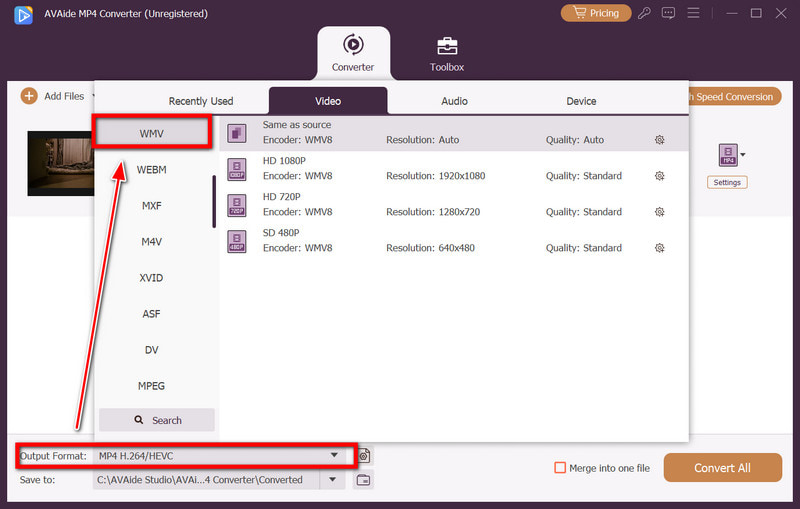This screenshot has height=509, width=800.
Task: Open the Toolbox tab
Action: (x=447, y=54)
